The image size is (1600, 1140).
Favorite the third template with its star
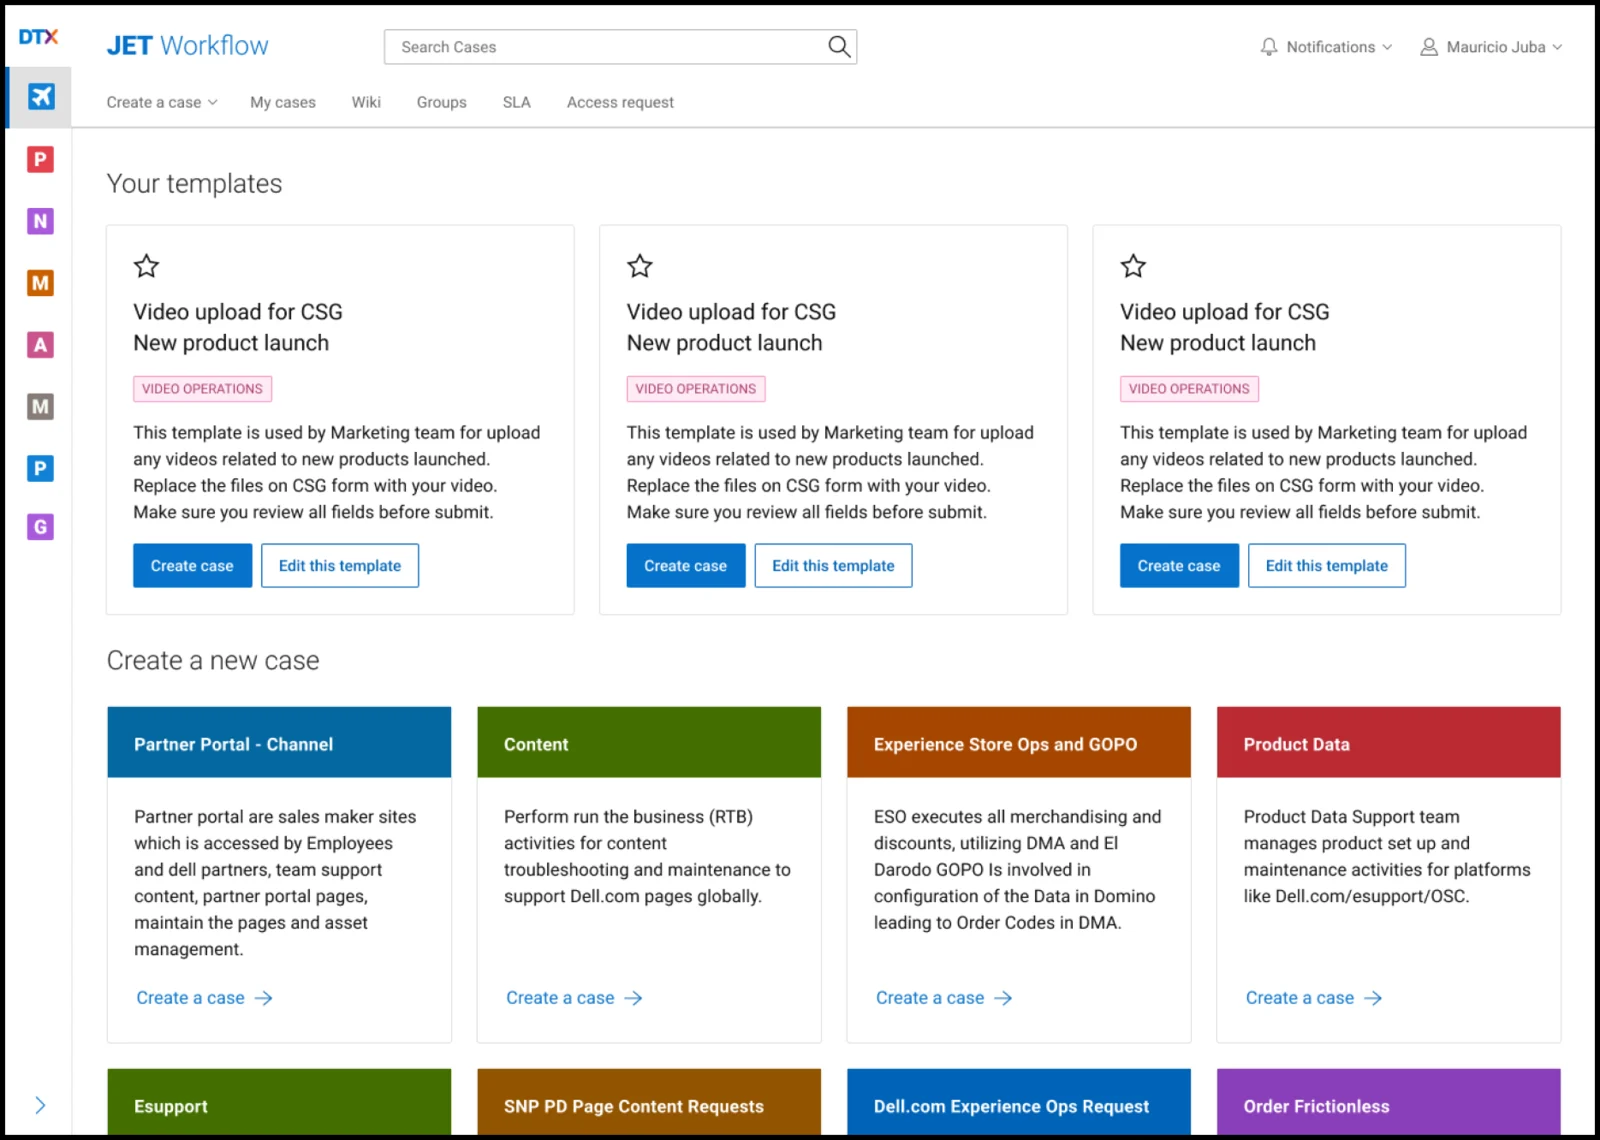coord(1133,266)
